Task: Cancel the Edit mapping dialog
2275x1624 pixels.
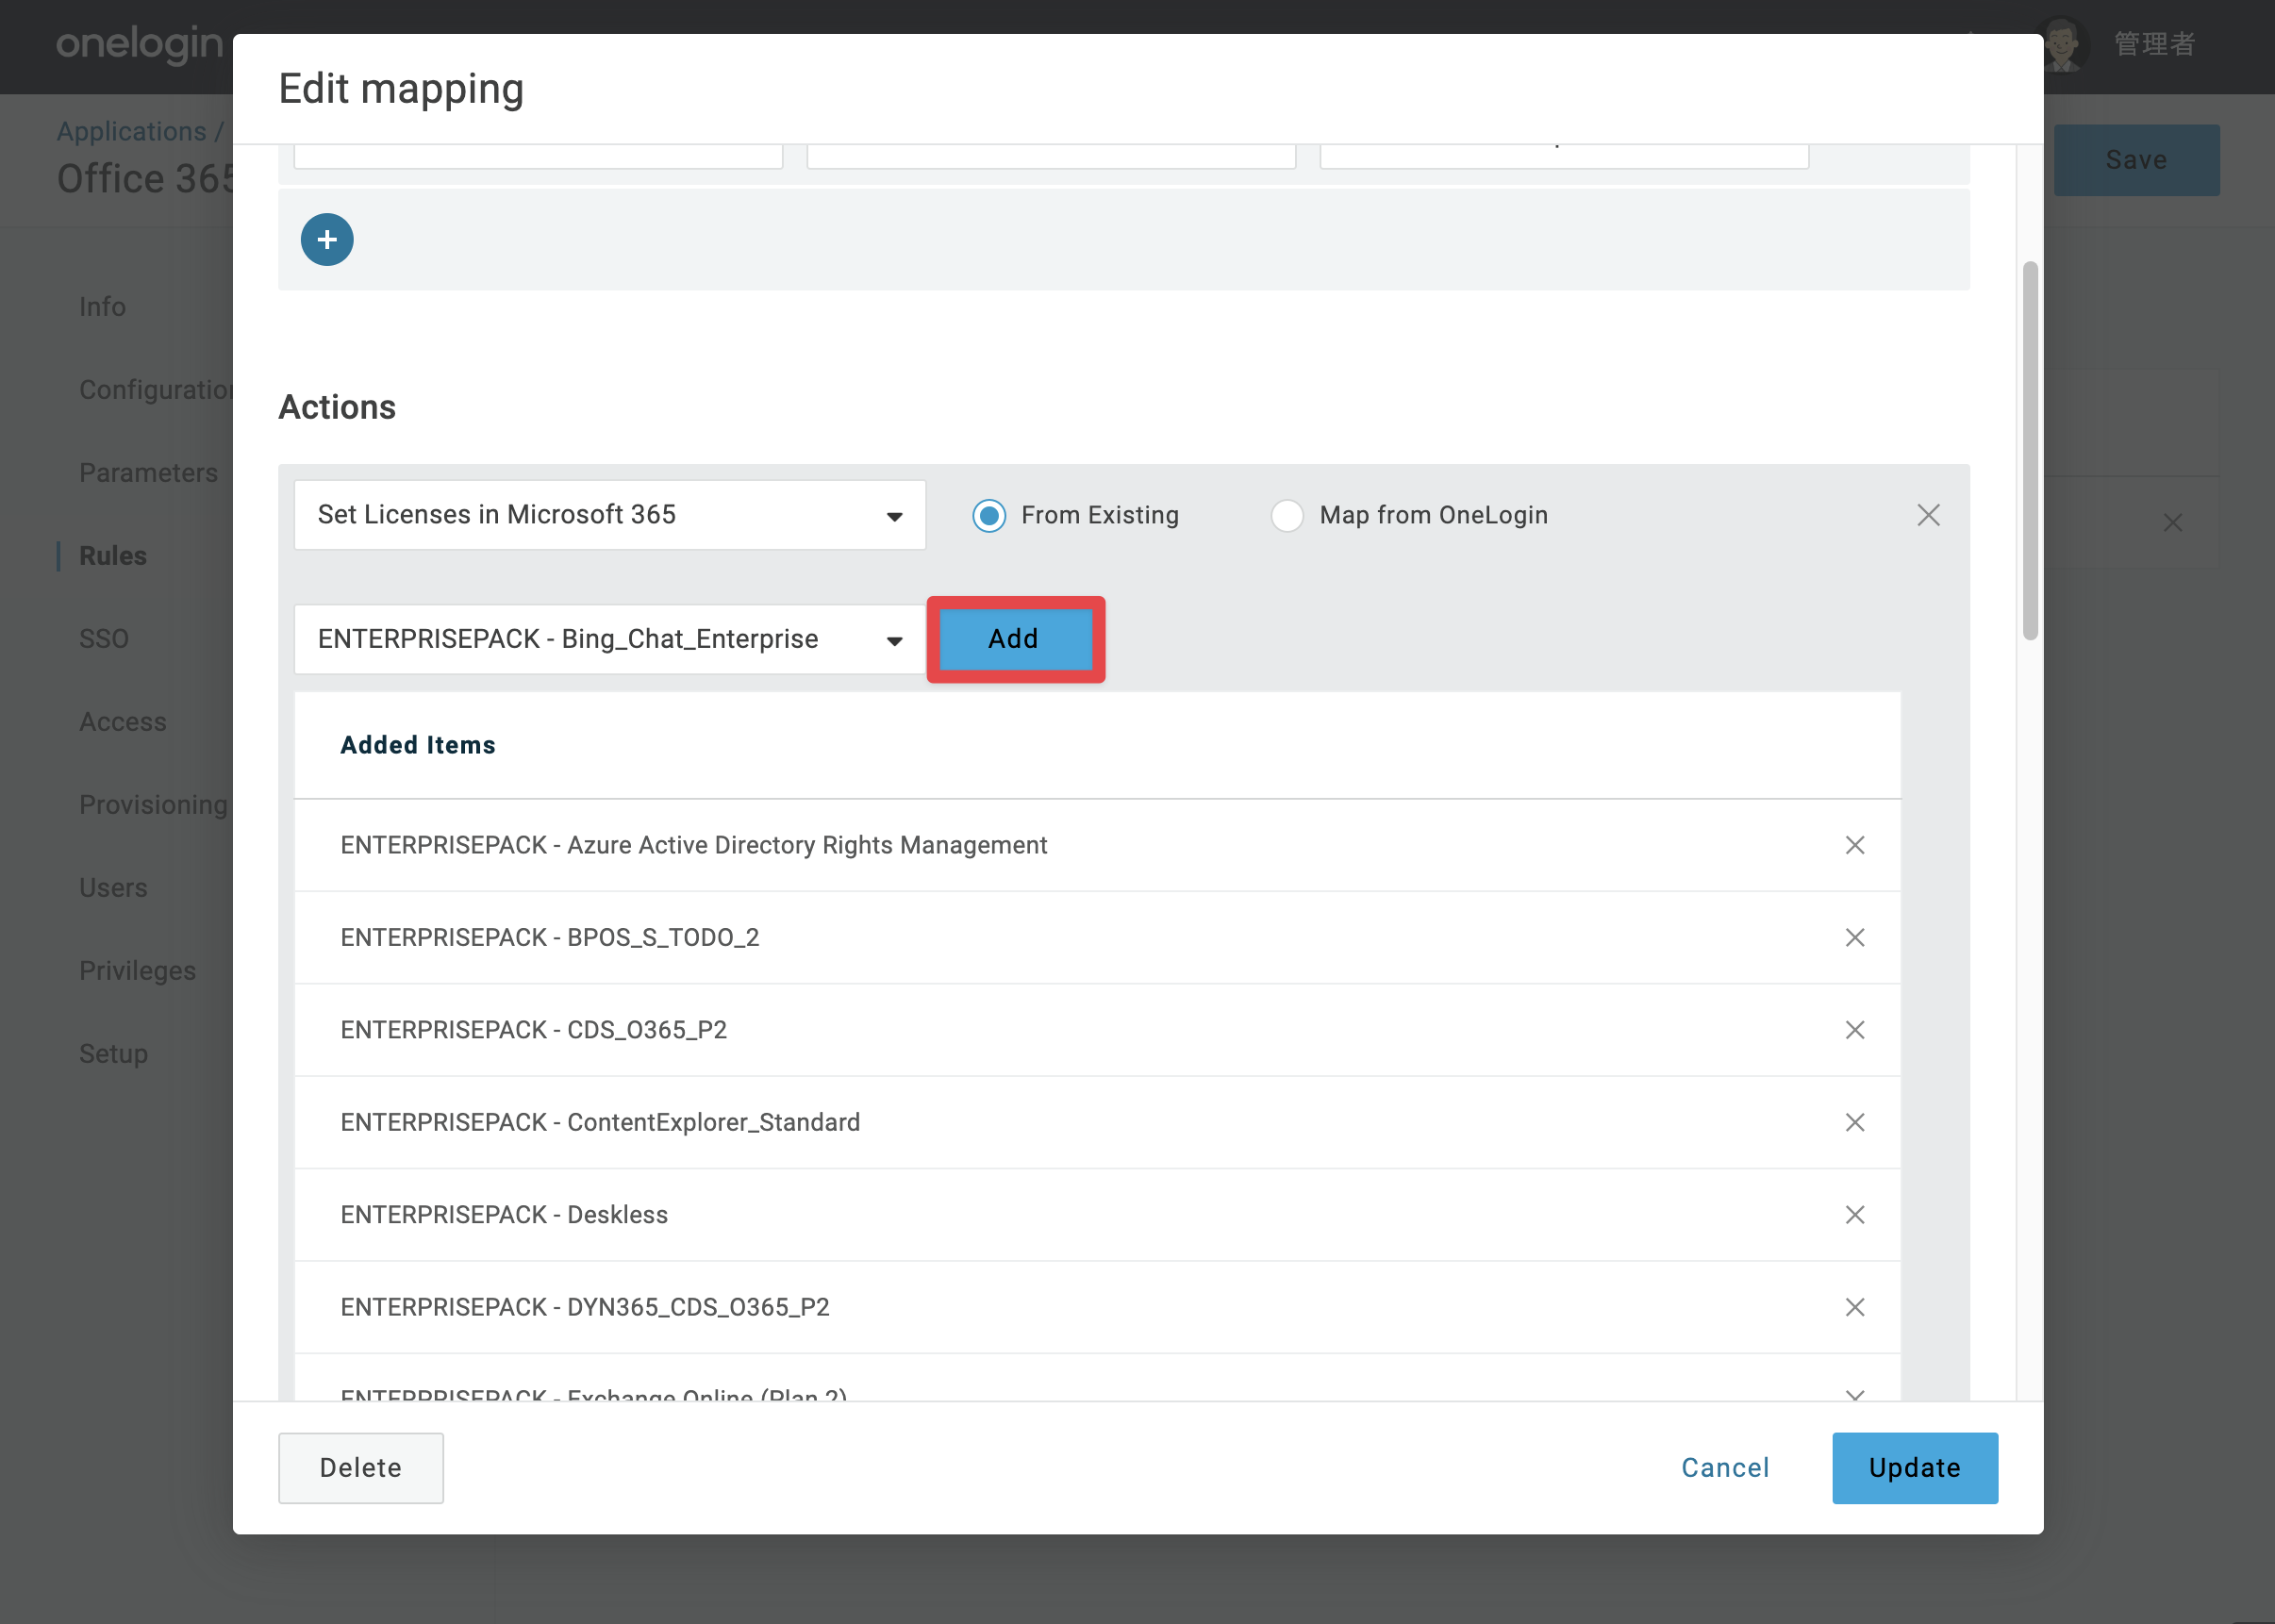Action: (1725, 1468)
